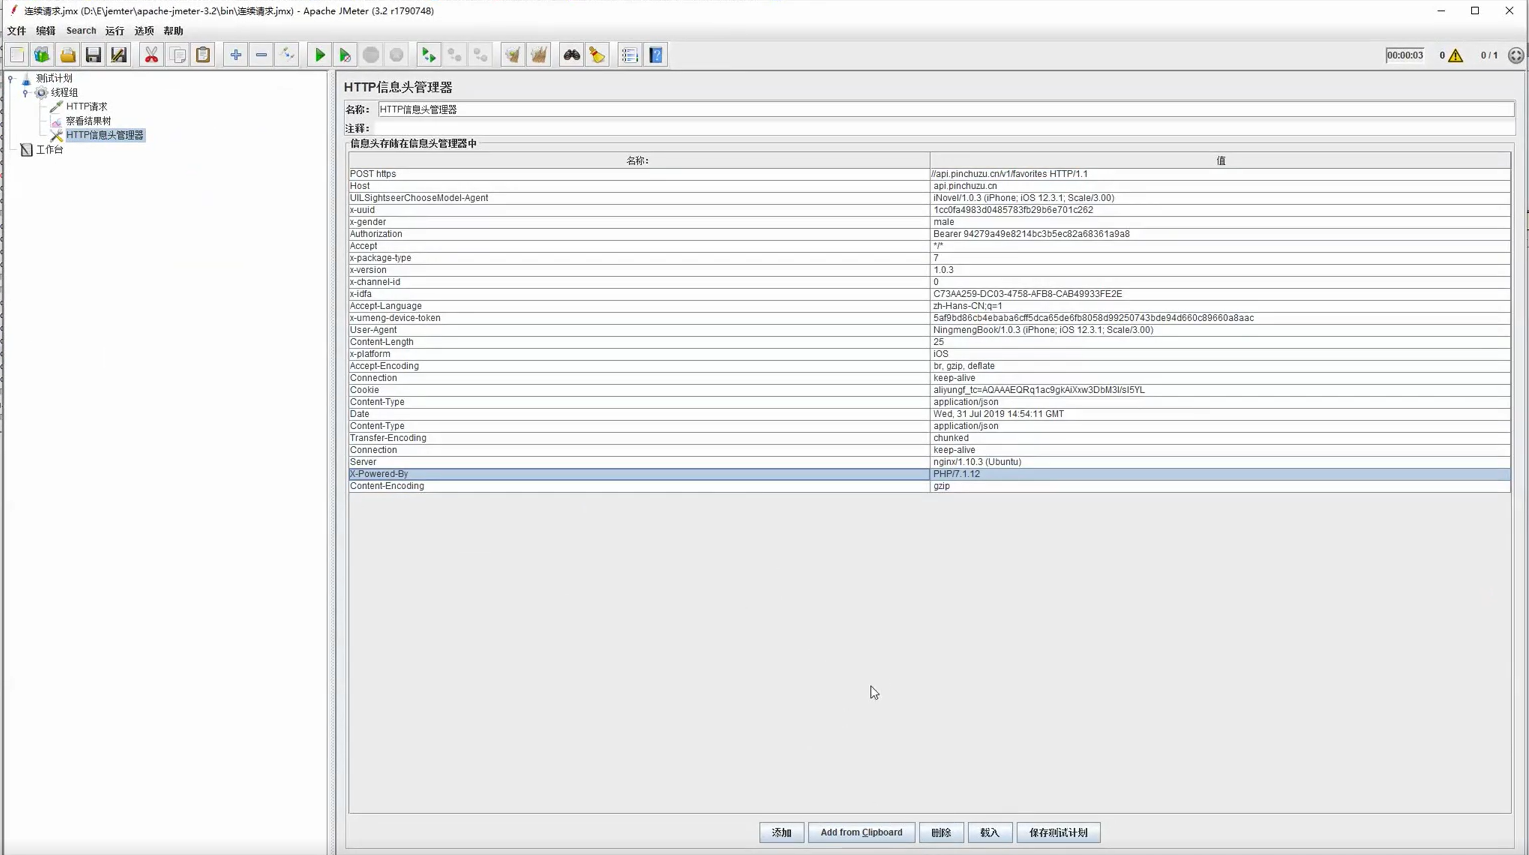Select the Authorization header name cell
The image size is (1529, 855).
tap(639, 234)
